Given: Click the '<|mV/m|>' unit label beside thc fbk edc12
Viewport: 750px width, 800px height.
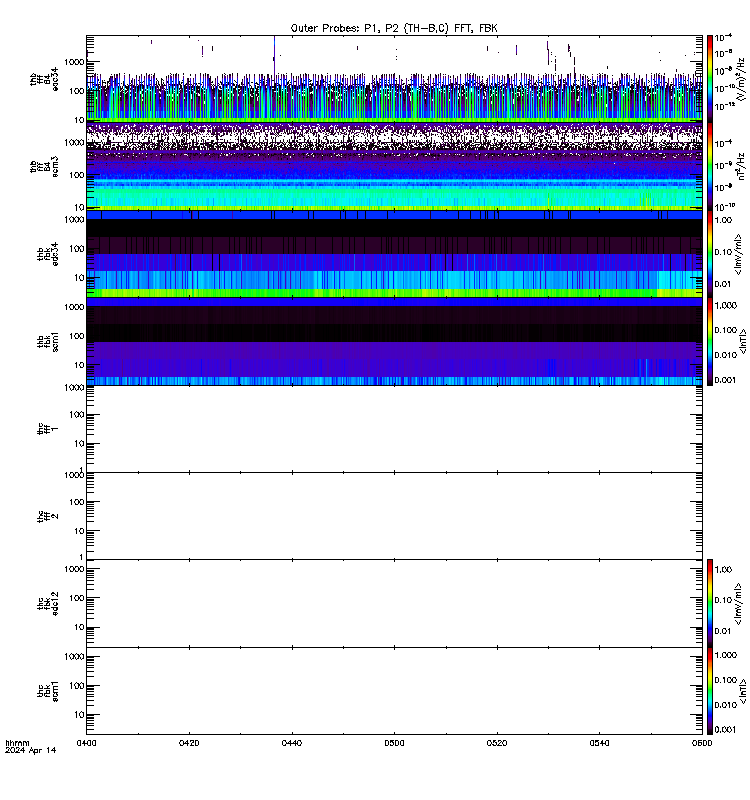Looking at the screenshot, I should [738, 604].
